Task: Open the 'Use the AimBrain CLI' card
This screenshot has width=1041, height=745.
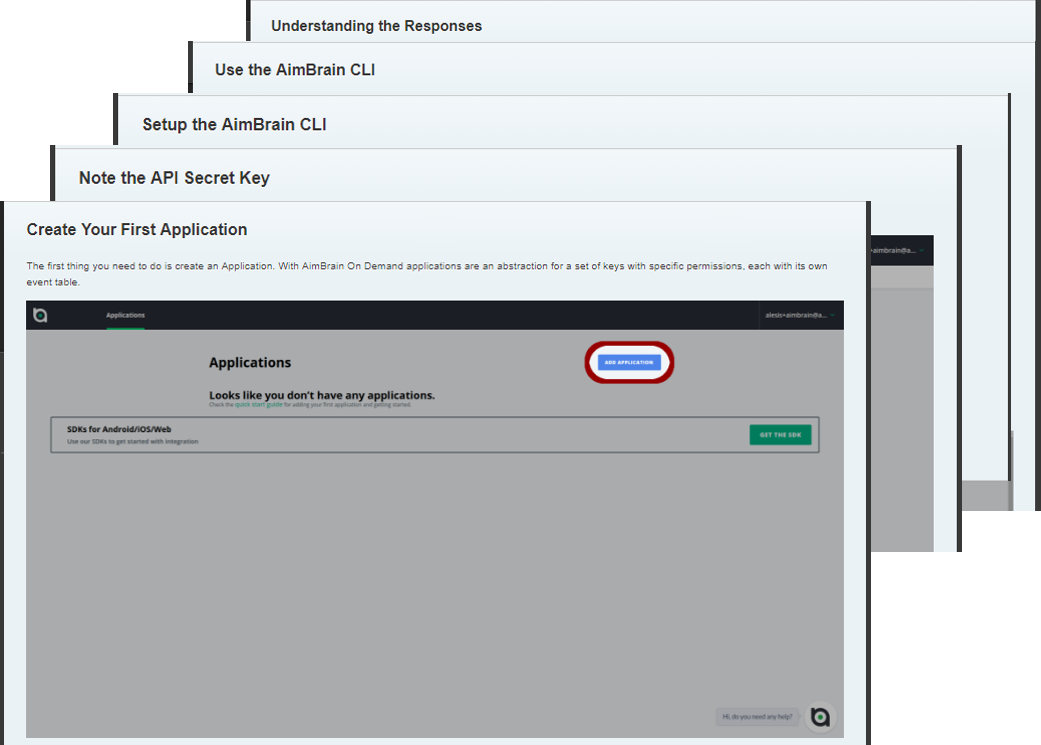Action: click(295, 70)
